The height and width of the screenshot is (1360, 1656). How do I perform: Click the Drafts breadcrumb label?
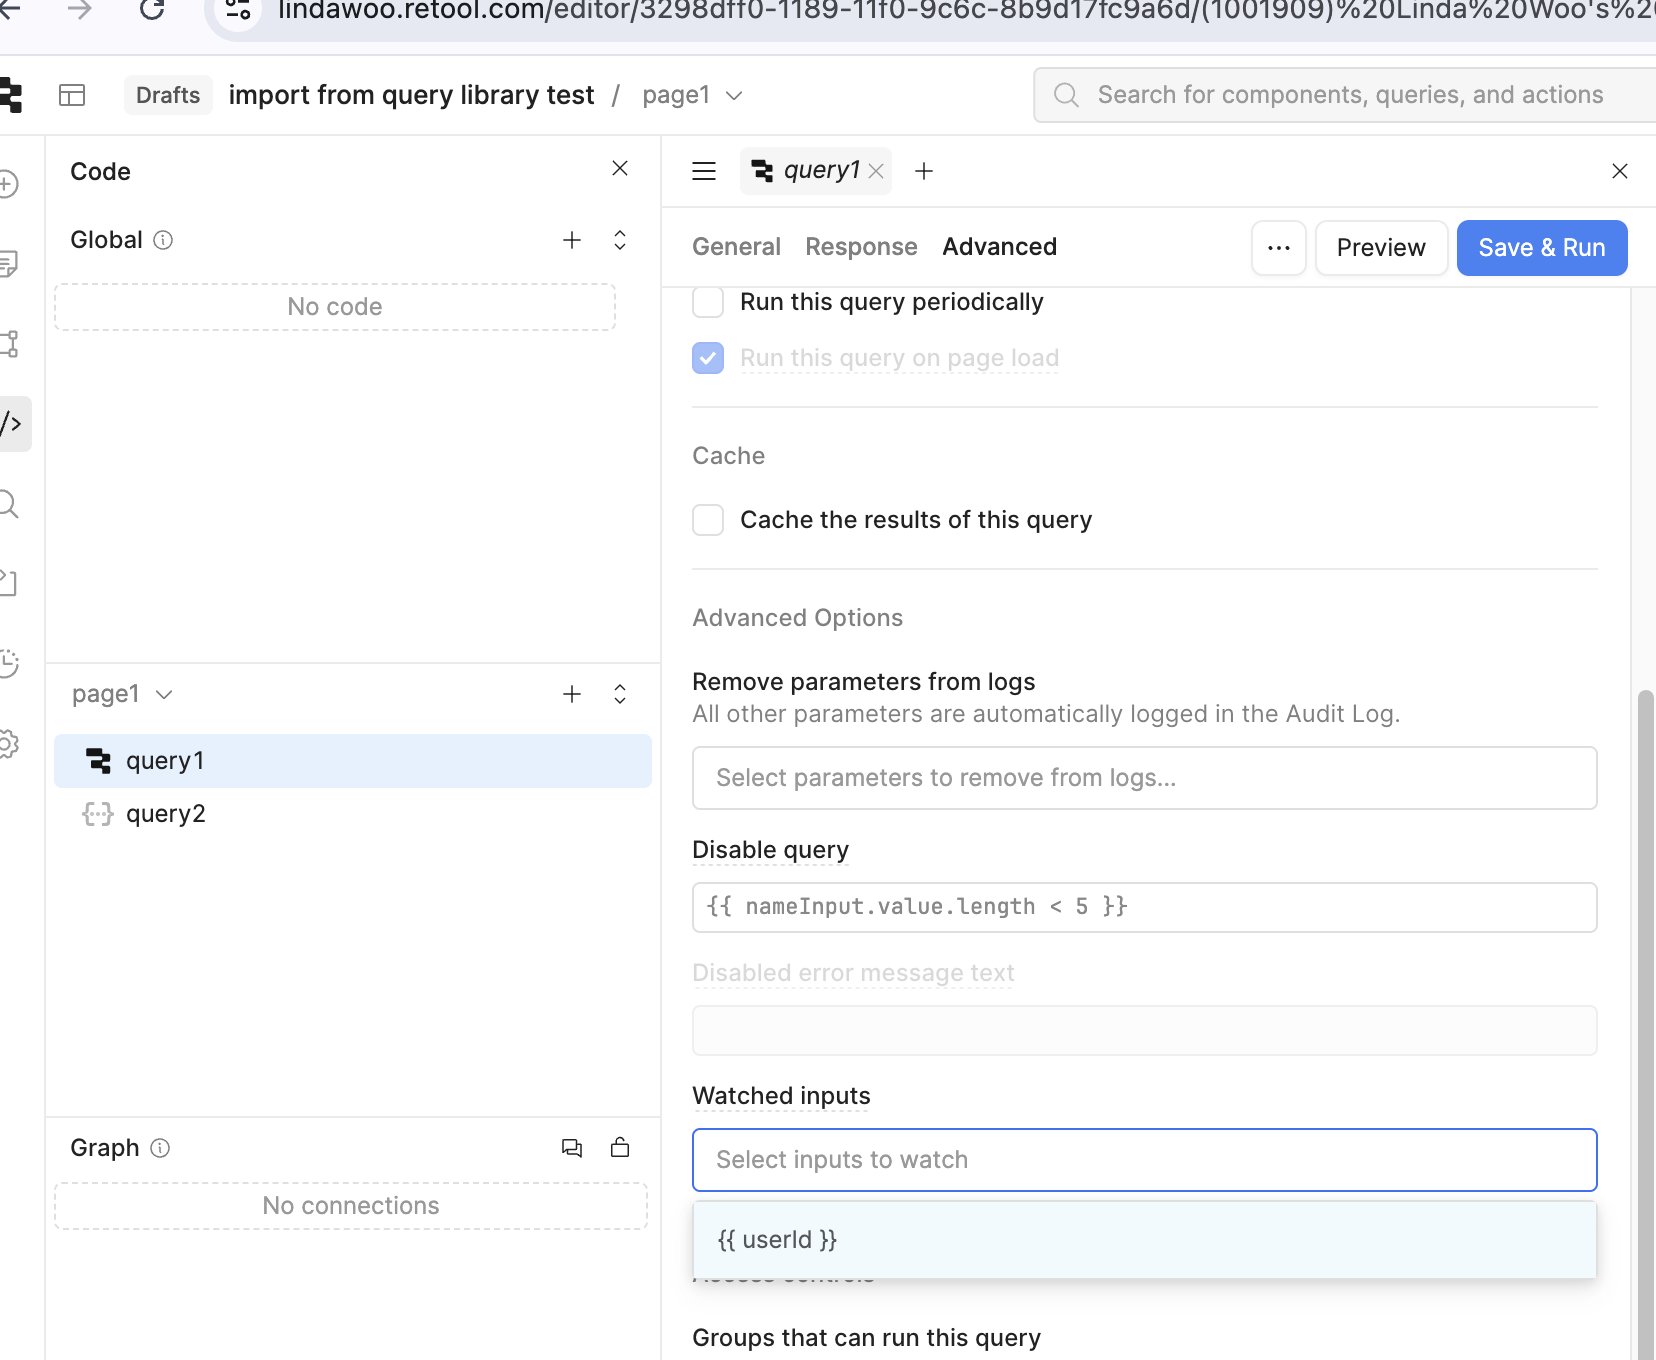(168, 95)
